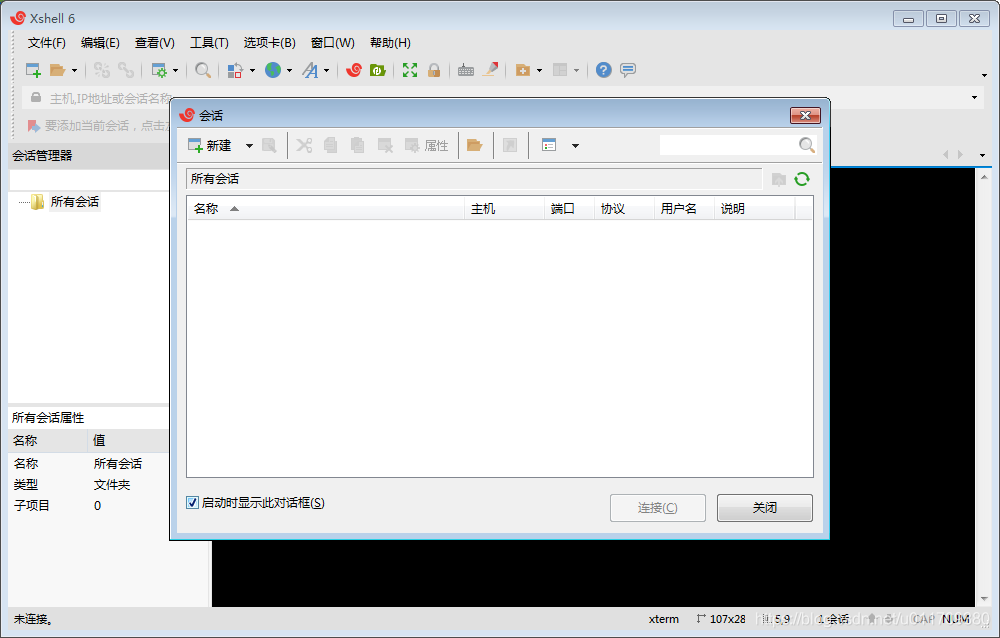Select the 所有会话 folder in session manager tree

(x=75, y=202)
